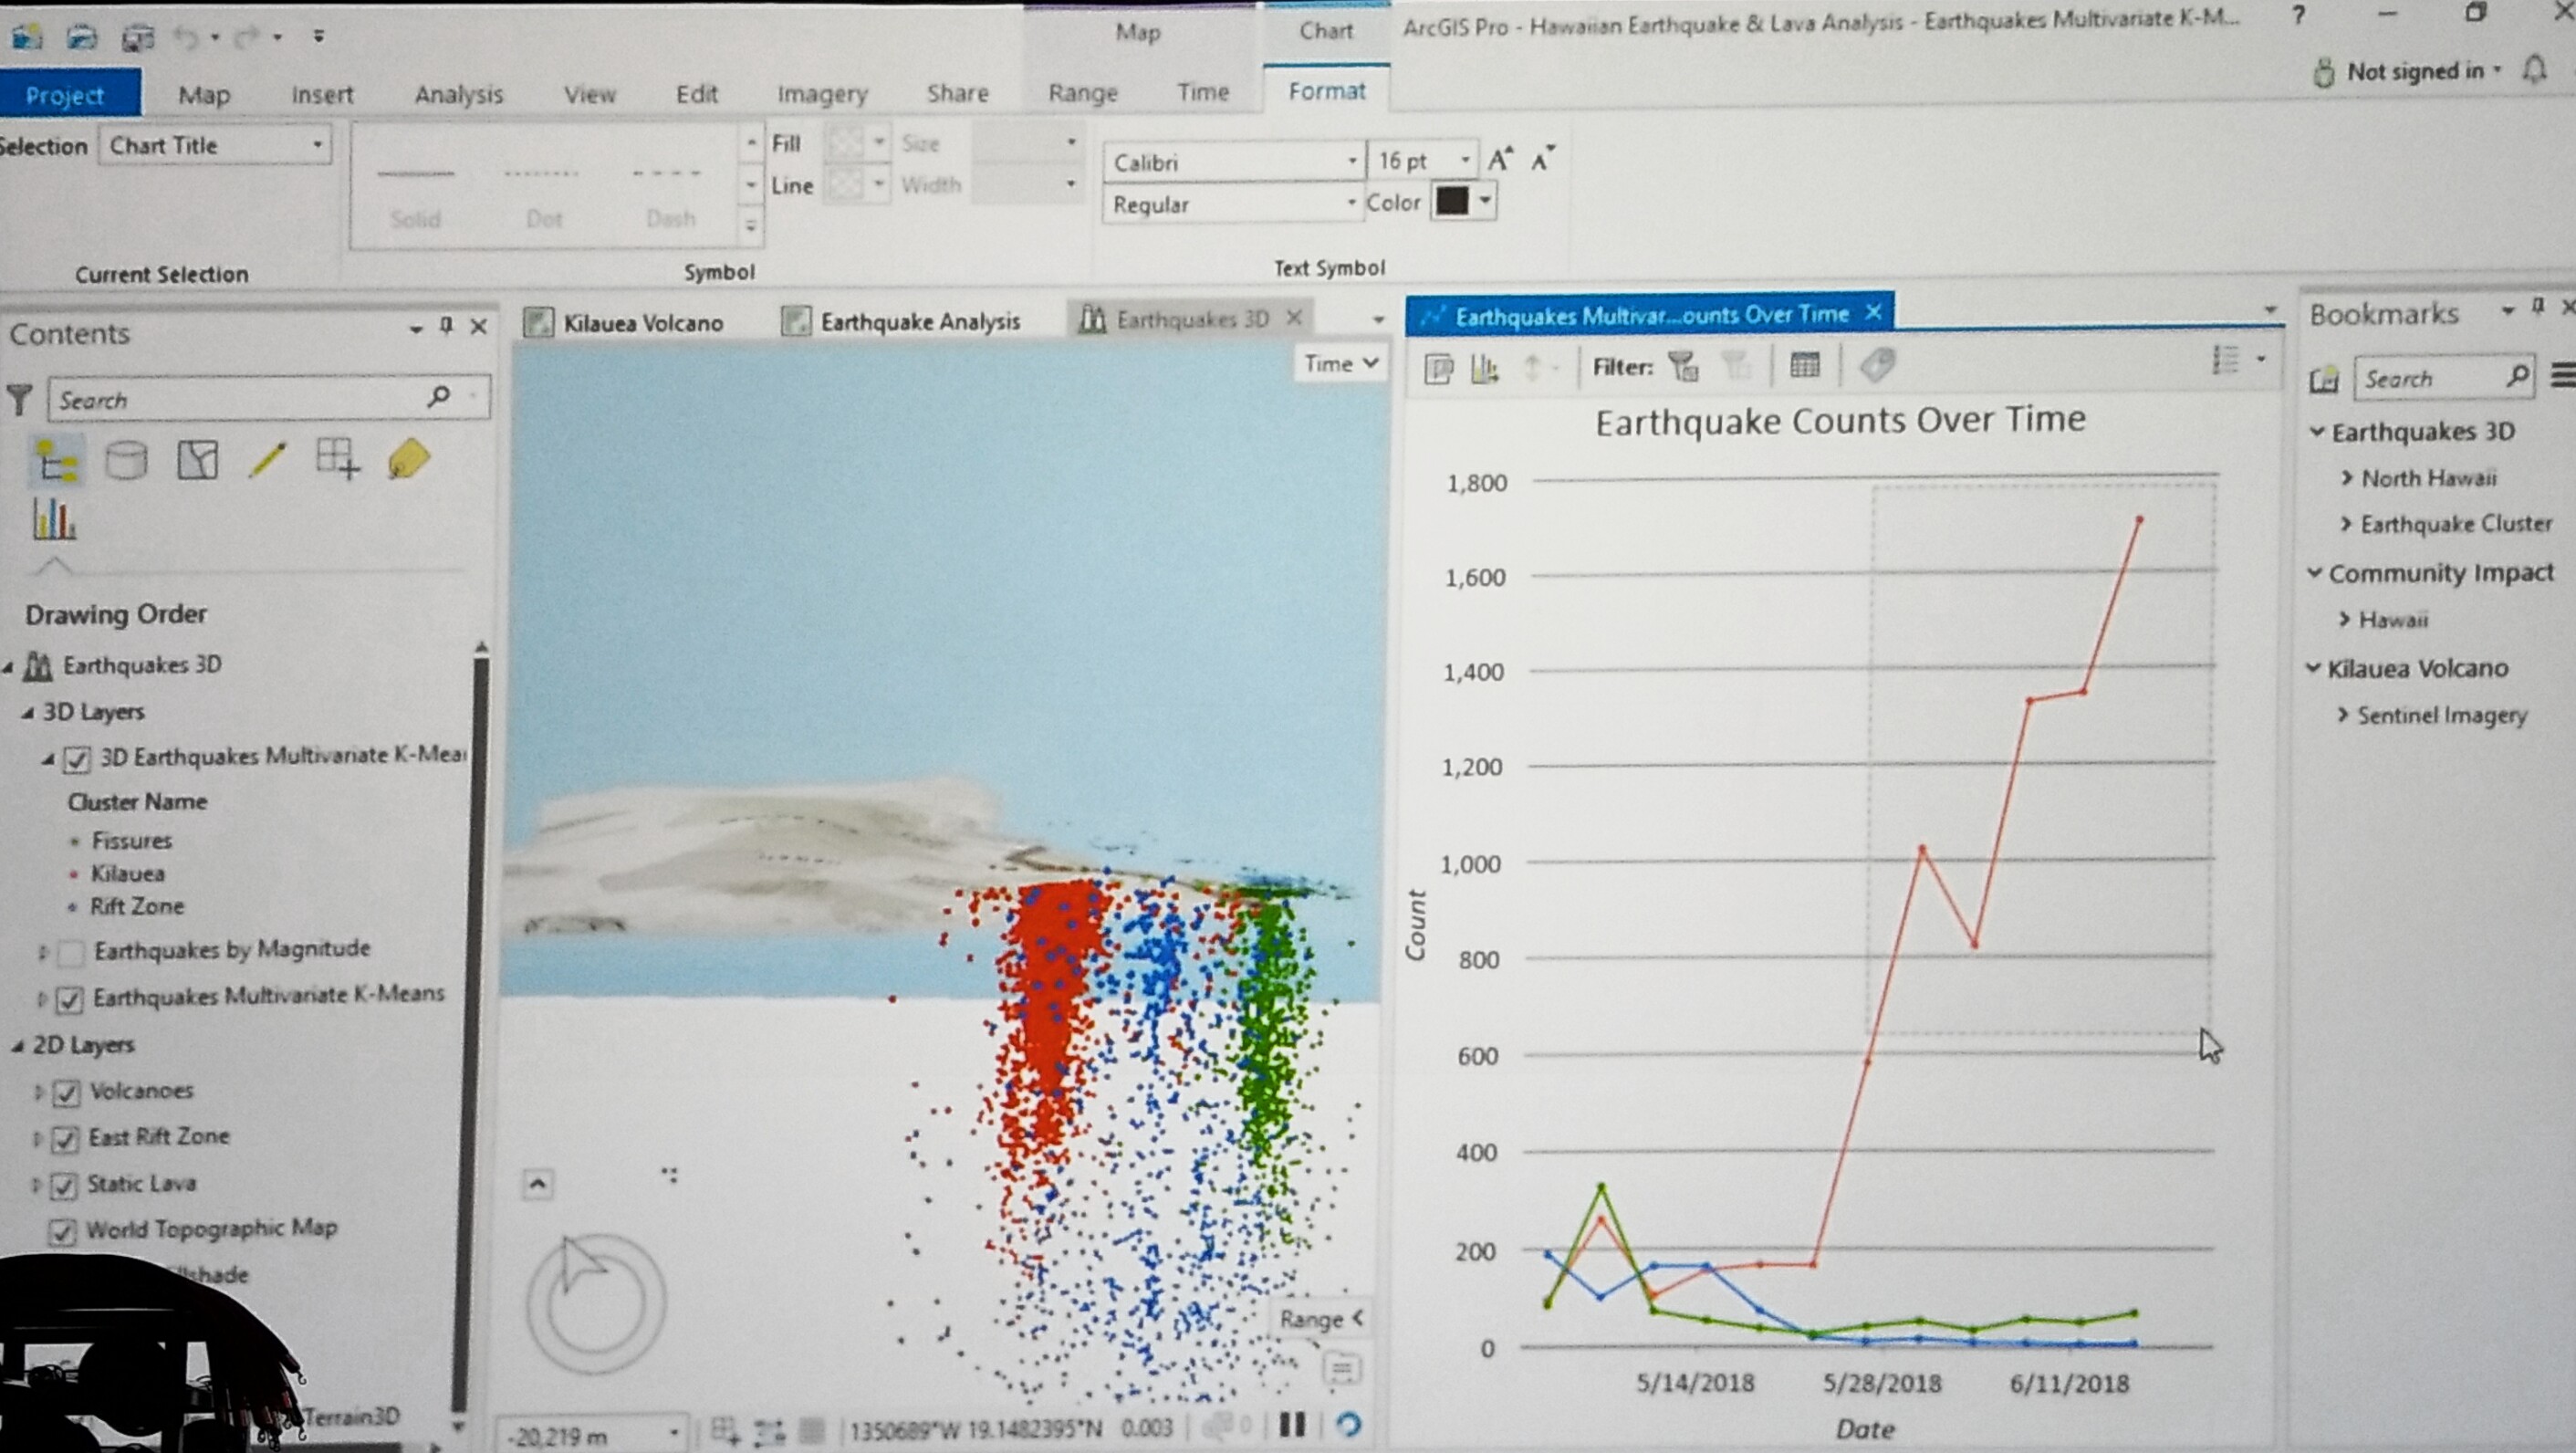This screenshot has width=2576, height=1453.
Task: Click Increase font size icon
Action: click(1500, 159)
